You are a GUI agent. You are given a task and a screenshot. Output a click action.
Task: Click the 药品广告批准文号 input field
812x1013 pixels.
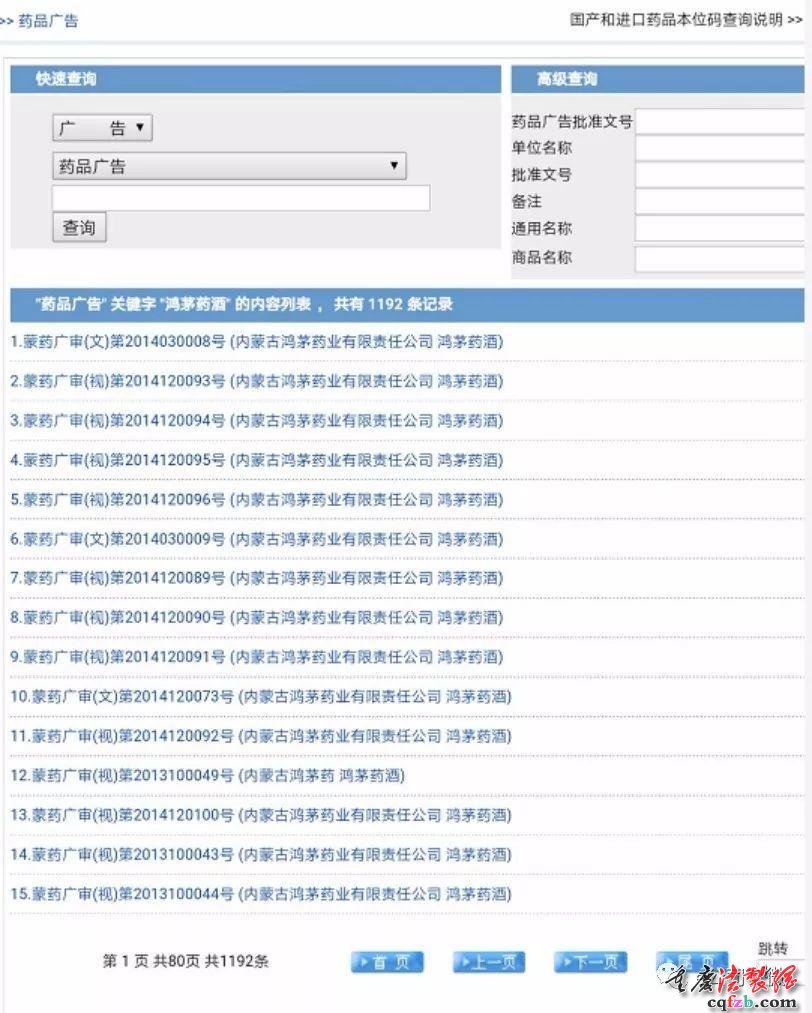pyautogui.click(x=720, y=121)
